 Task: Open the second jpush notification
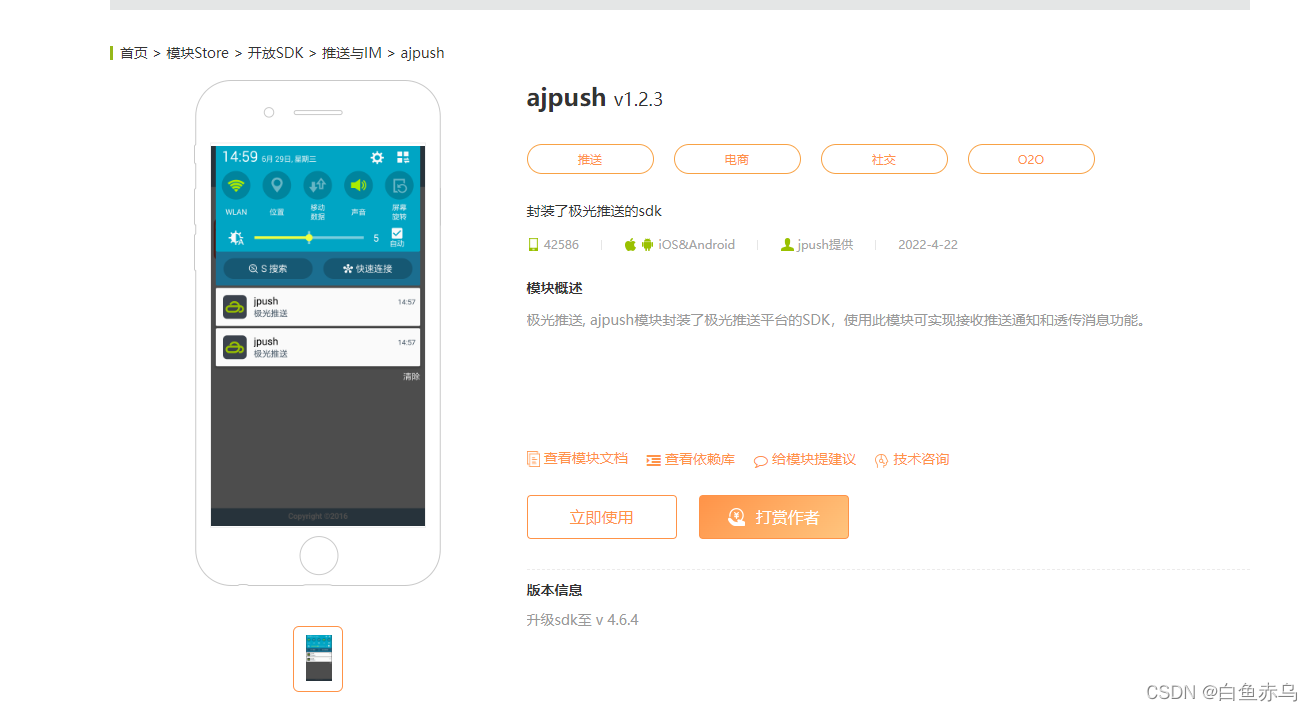pos(318,347)
